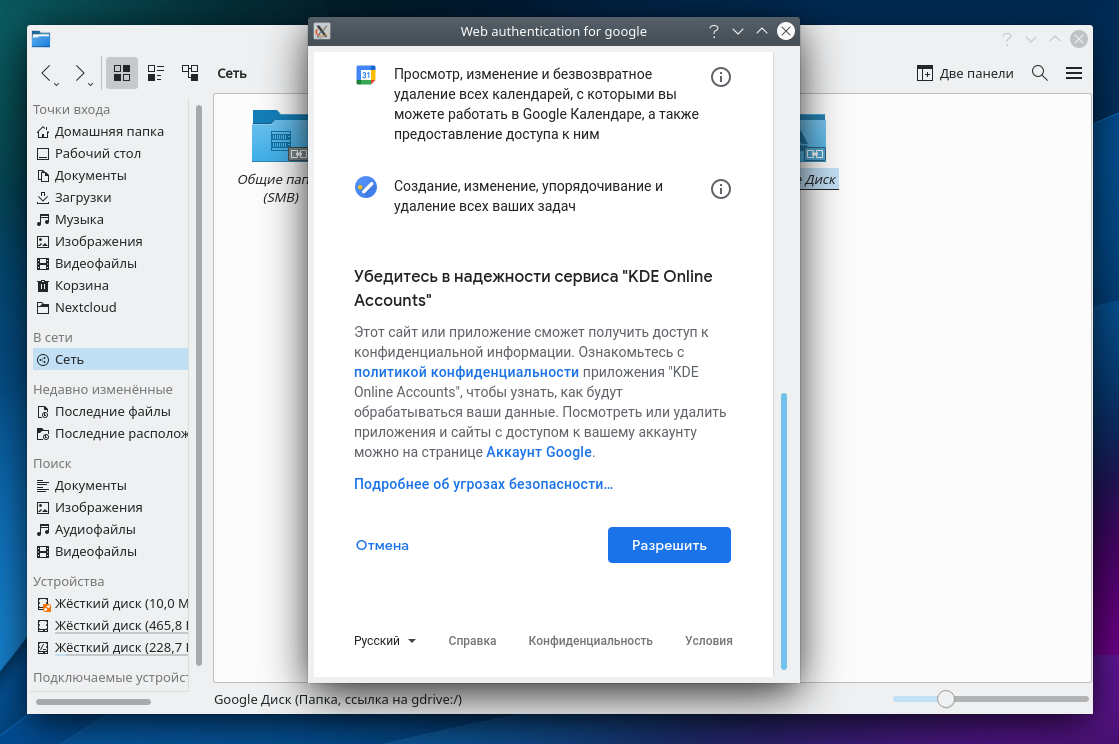Search Документы under Поиск section
This screenshot has width=1119, height=744.
point(111,486)
